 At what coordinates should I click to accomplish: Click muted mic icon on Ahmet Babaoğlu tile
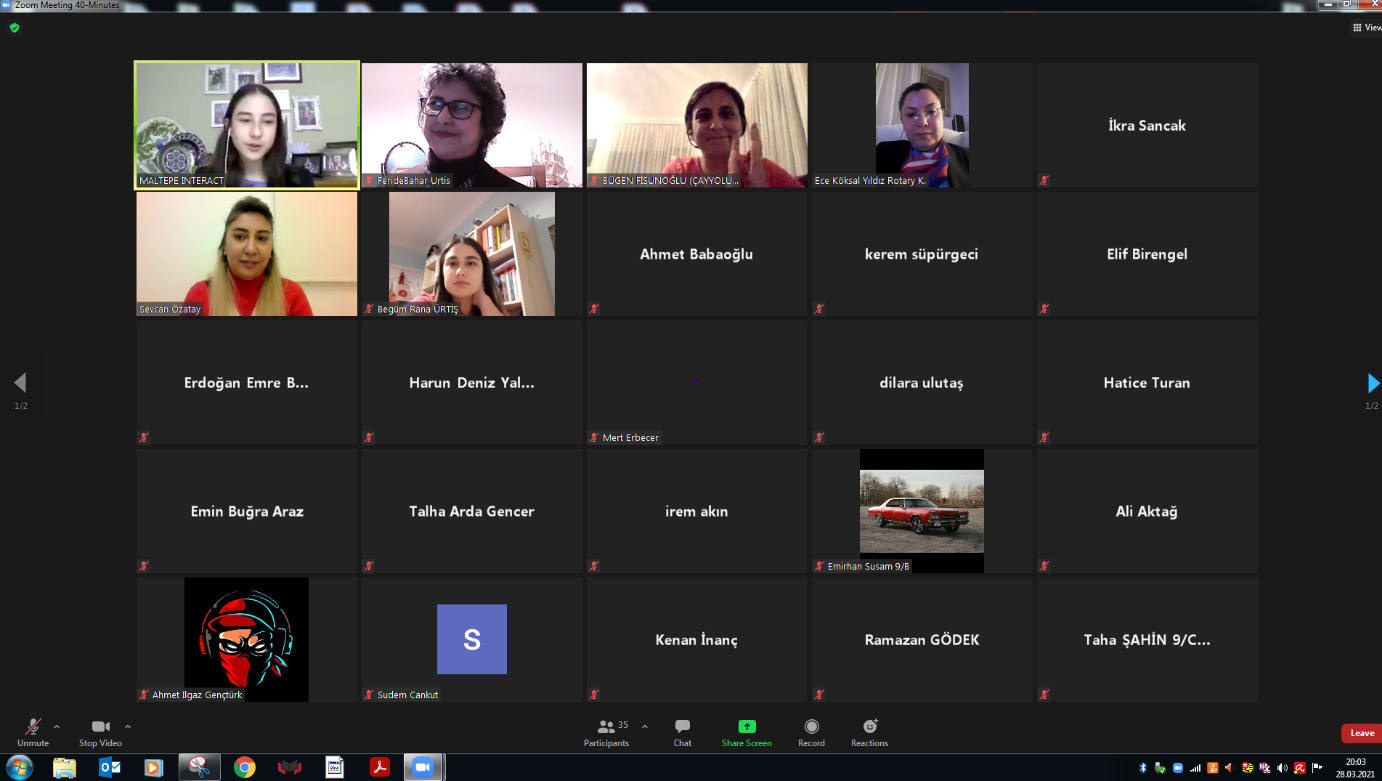594,309
